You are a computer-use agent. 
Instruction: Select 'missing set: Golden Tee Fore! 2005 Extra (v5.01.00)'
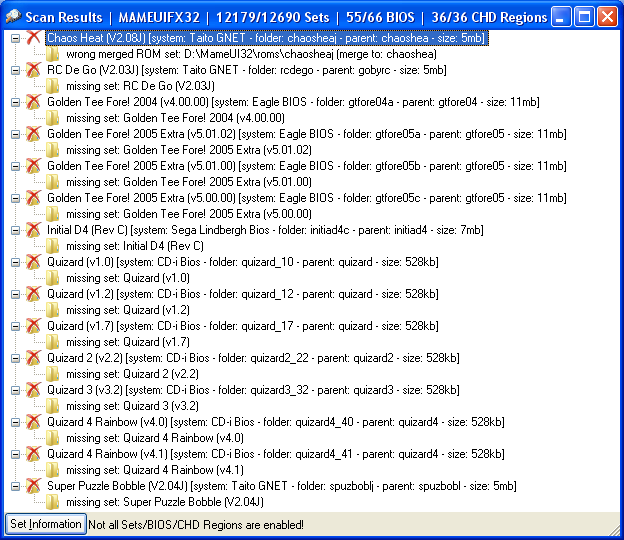click(189, 182)
